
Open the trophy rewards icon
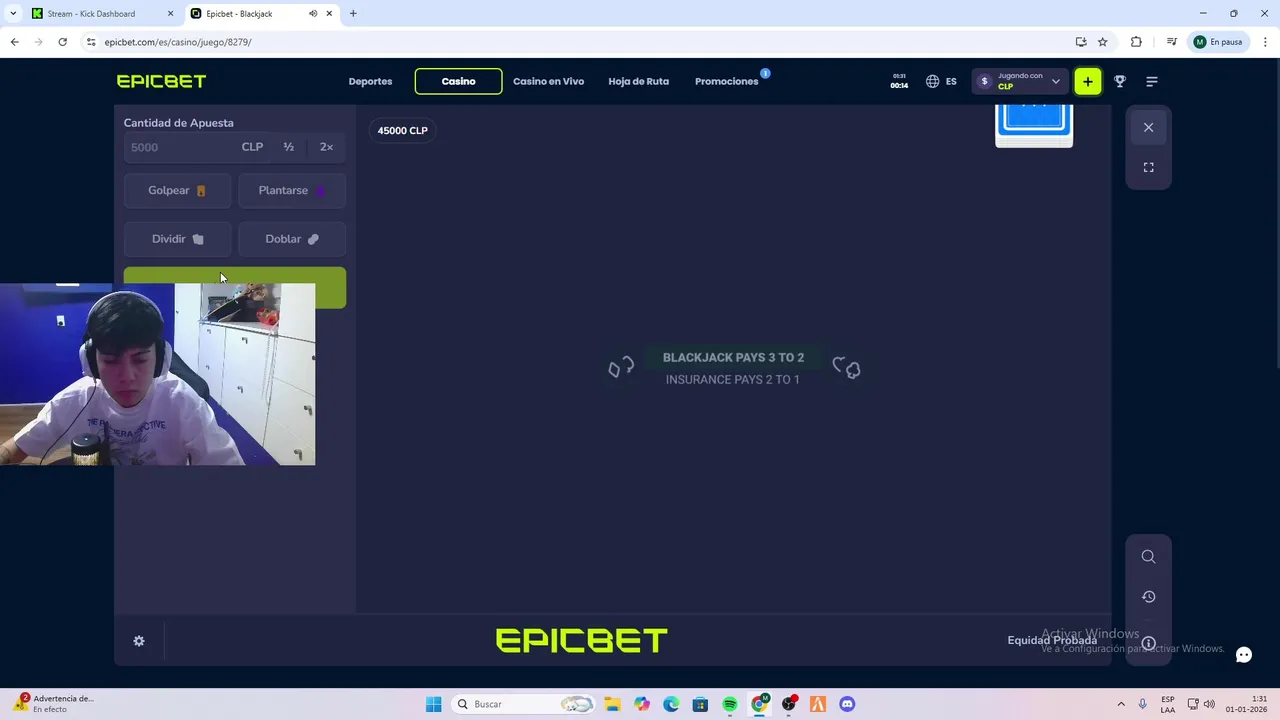(x=1120, y=81)
